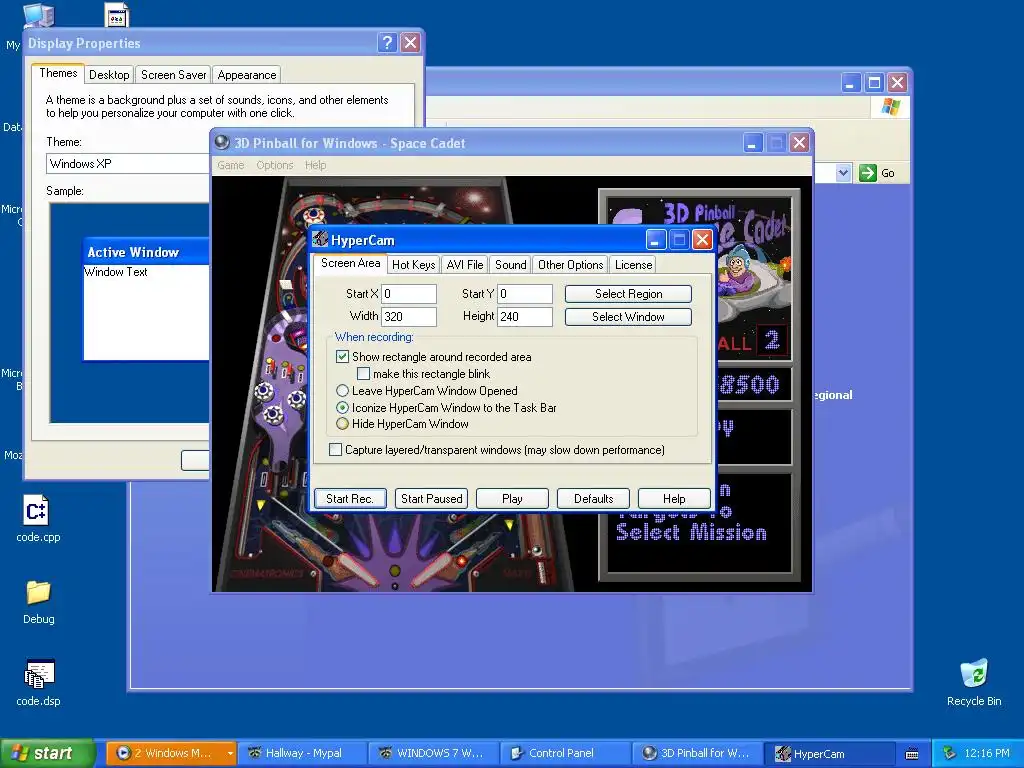Expand the address bar dropdown arrow next to Go
Image resolution: width=1024 pixels, height=768 pixels.
(843, 173)
